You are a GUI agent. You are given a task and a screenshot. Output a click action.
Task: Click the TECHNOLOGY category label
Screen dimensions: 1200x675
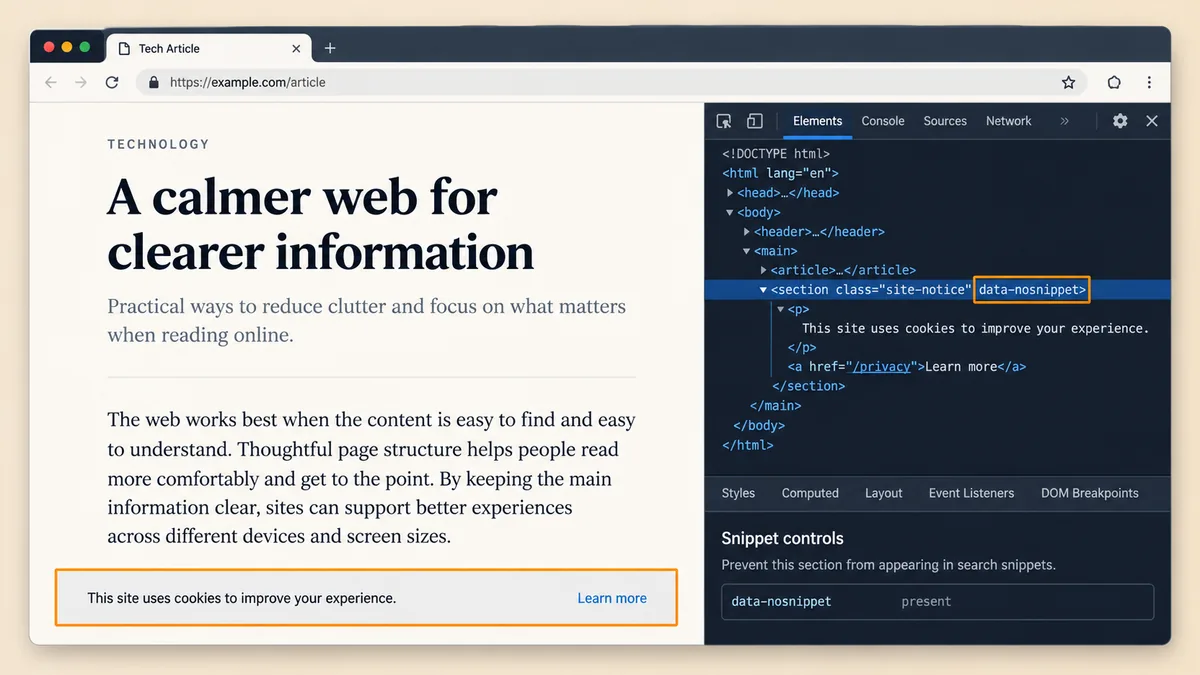159,144
